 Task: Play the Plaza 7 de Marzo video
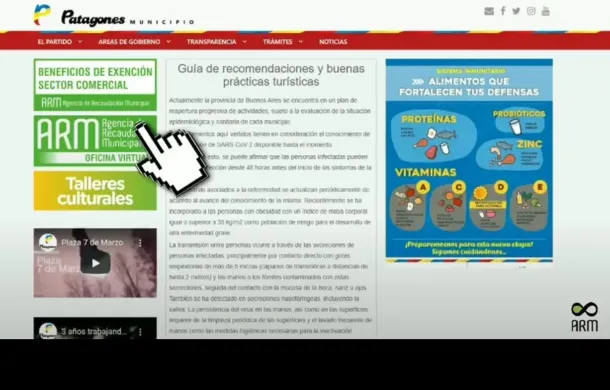(95, 264)
